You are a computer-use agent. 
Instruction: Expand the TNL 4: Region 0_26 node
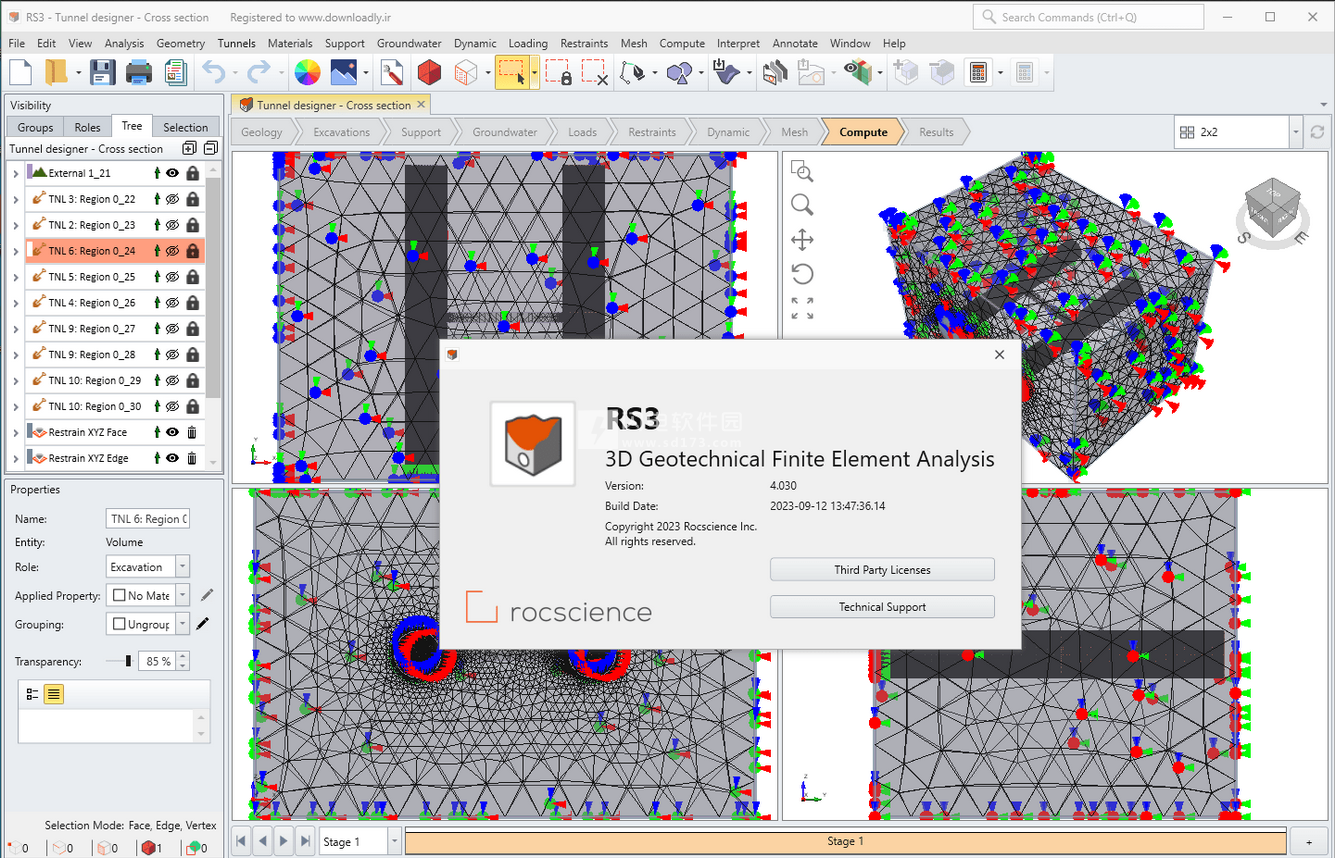tap(16, 302)
